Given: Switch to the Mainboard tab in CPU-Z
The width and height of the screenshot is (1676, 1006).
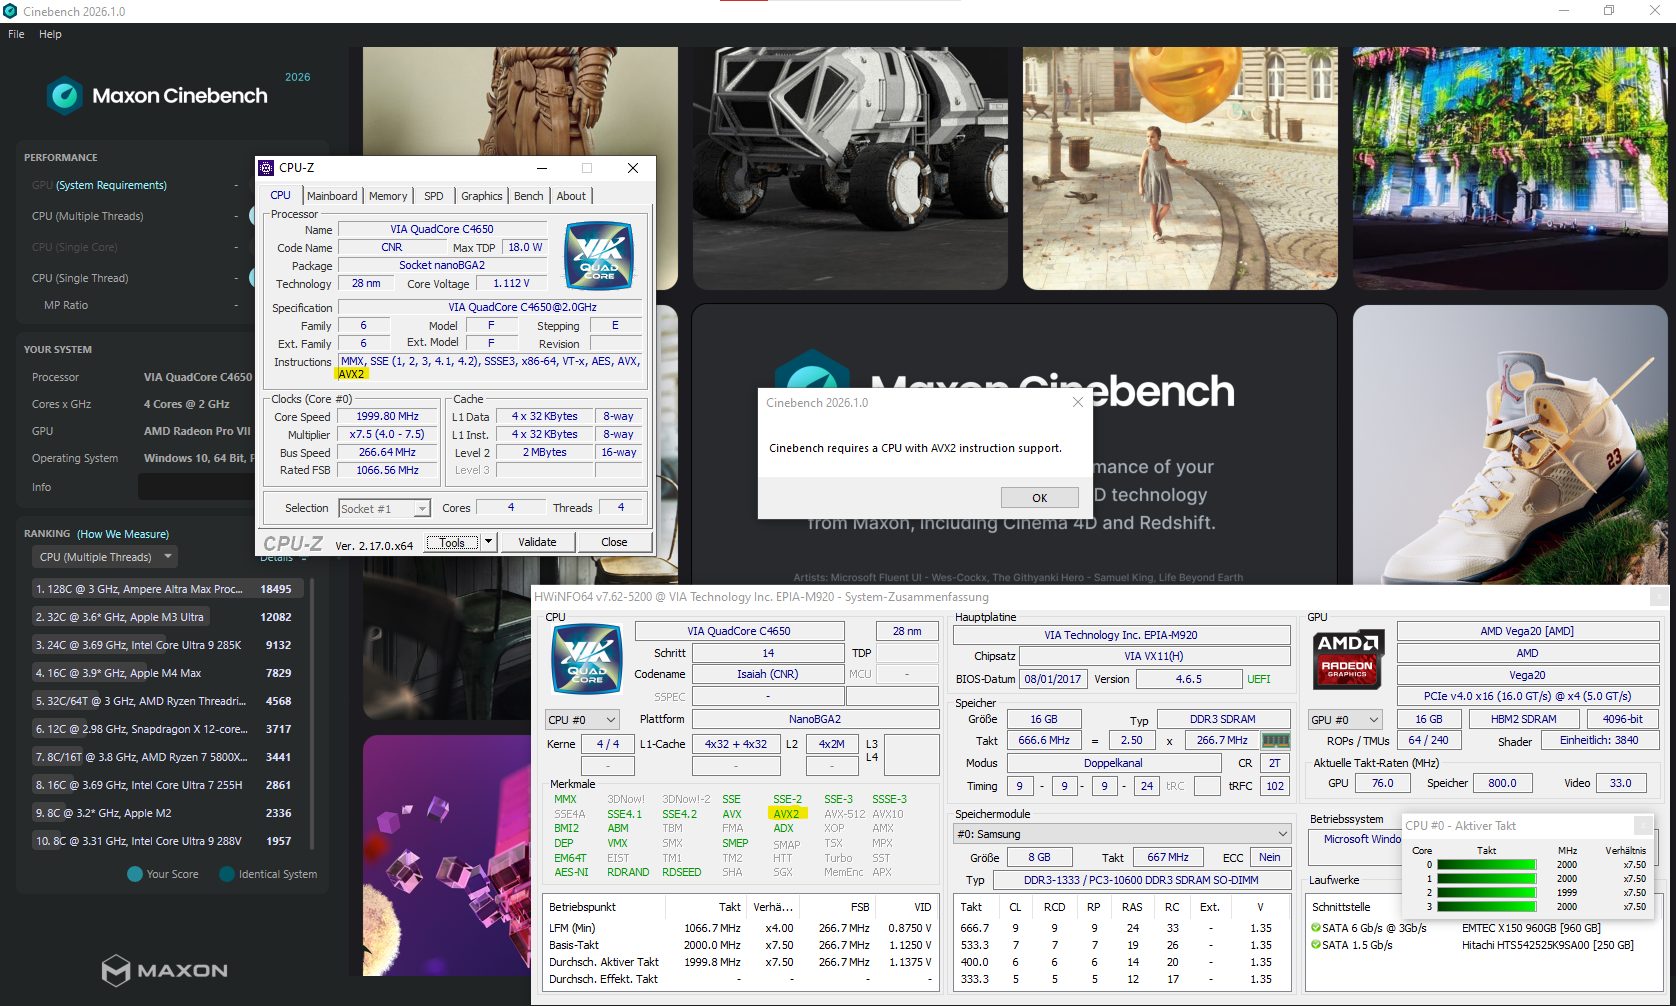Looking at the screenshot, I should tap(332, 196).
